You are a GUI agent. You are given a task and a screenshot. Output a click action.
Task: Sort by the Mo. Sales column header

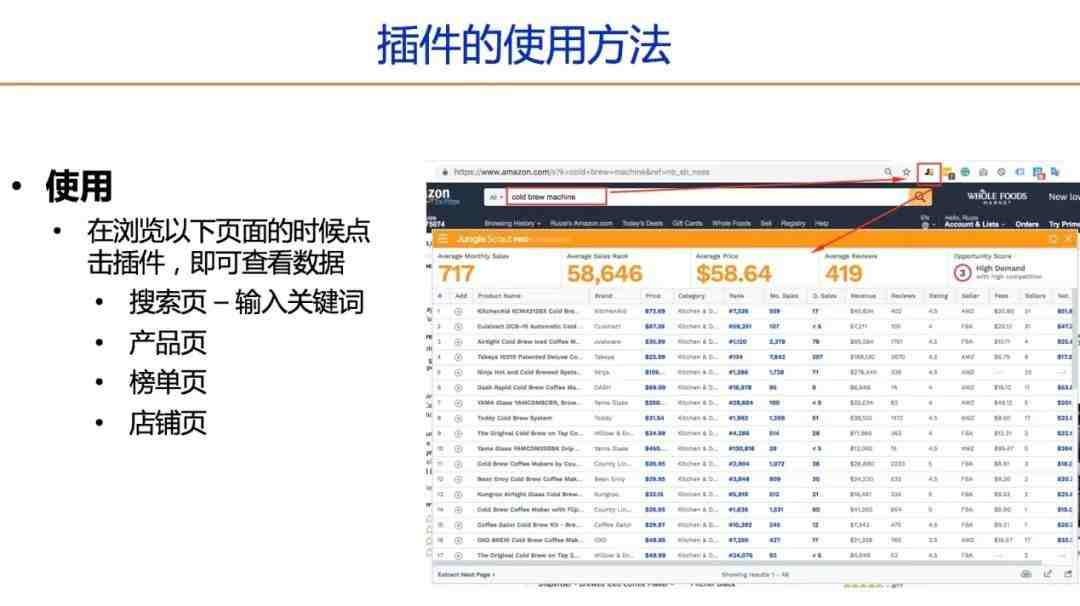coord(784,295)
